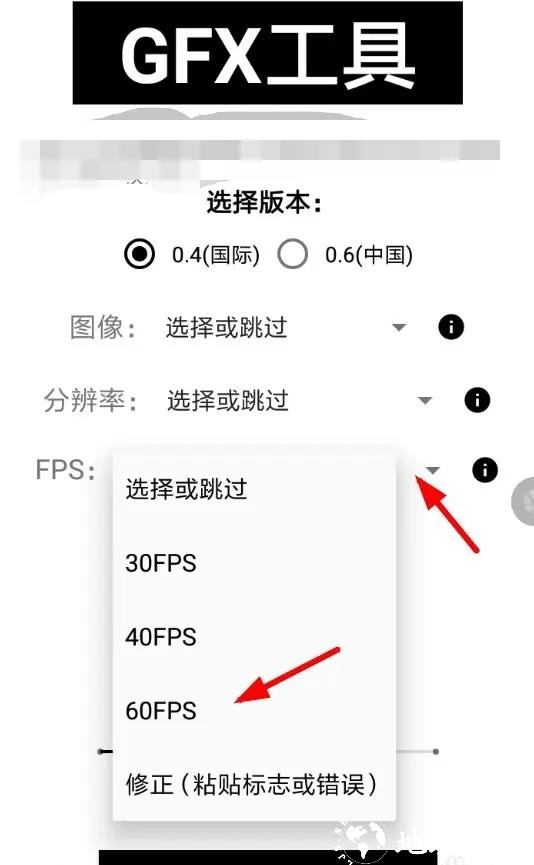Tap the GFX工具 title banner
Viewport: 534px width, 865px height.
click(x=268, y=53)
